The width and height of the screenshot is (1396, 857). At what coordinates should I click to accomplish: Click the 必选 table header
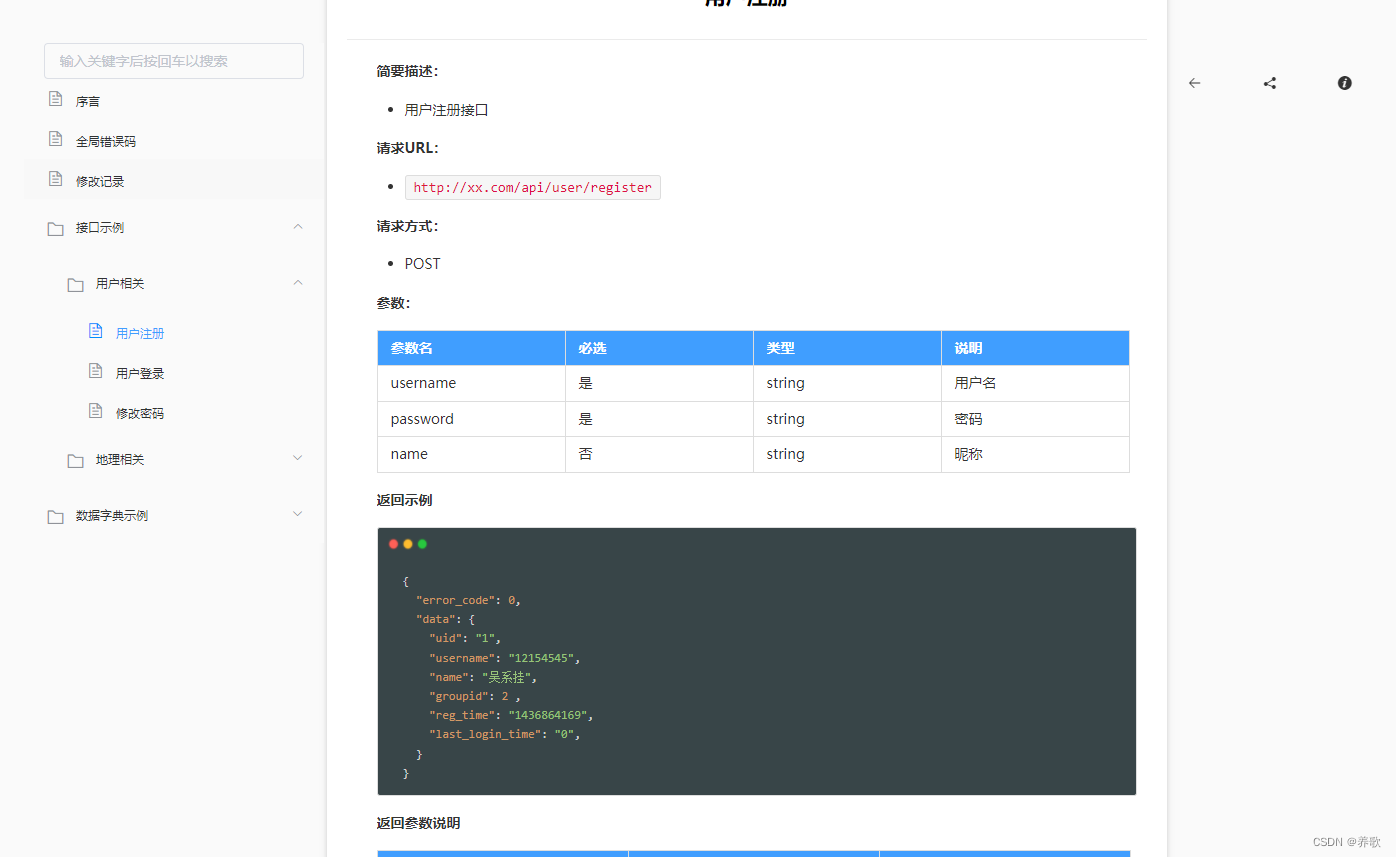(659, 348)
